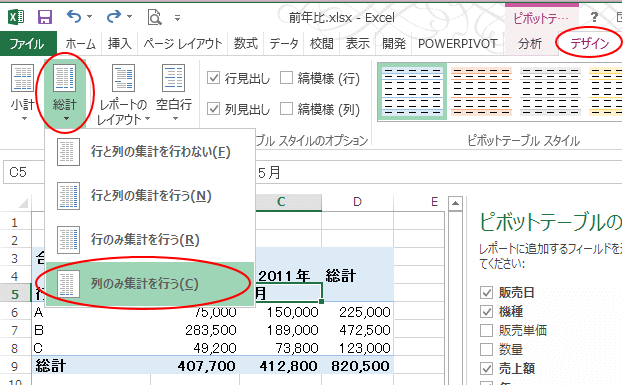Choose 列のみ集計を行う(C)

[150, 284]
